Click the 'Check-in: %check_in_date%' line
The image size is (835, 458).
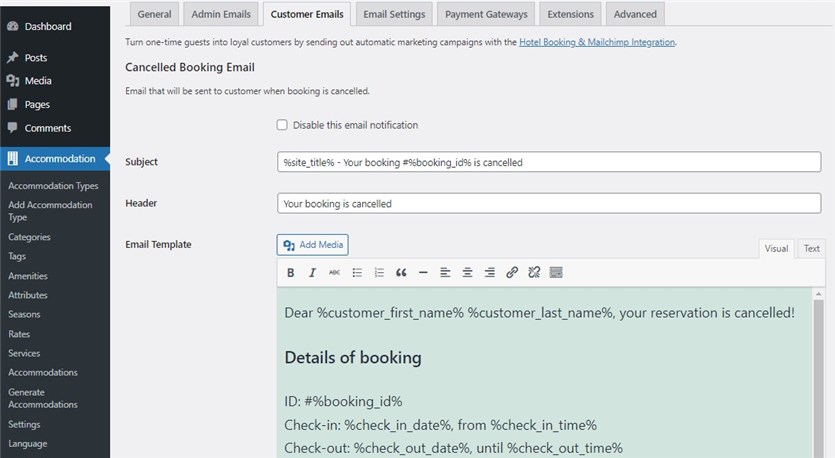440,425
